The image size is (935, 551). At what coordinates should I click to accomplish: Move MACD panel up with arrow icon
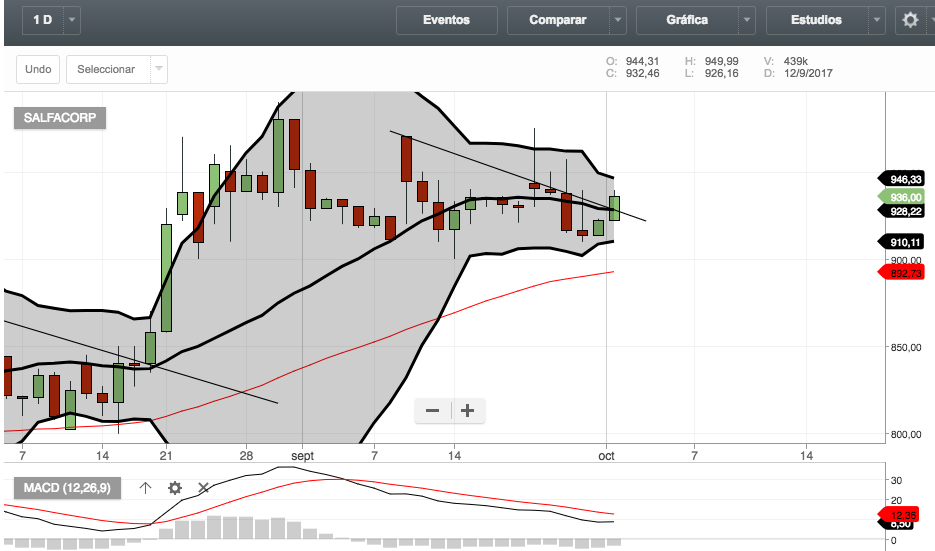point(145,488)
